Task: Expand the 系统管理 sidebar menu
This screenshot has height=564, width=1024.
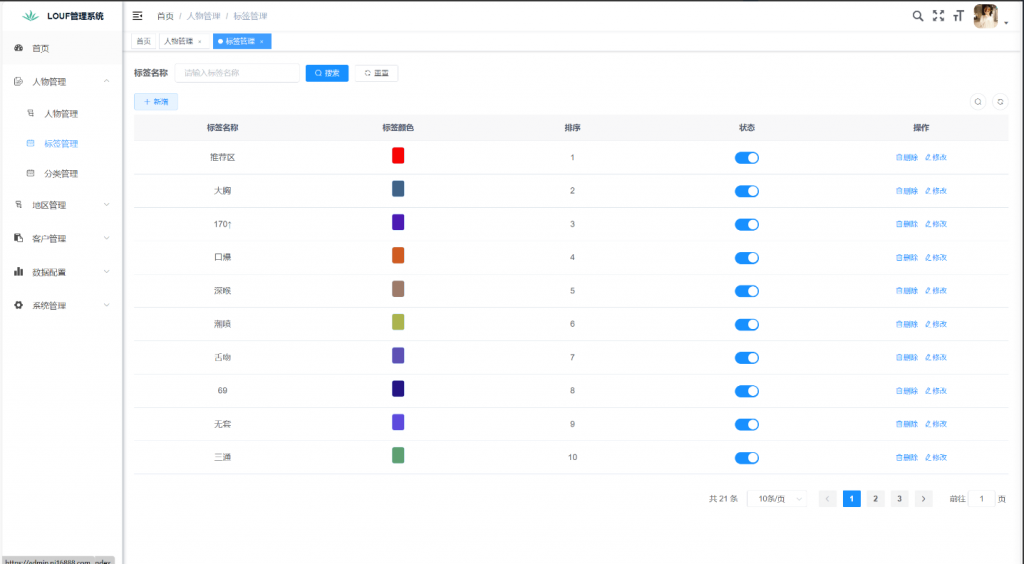Action: (x=61, y=305)
